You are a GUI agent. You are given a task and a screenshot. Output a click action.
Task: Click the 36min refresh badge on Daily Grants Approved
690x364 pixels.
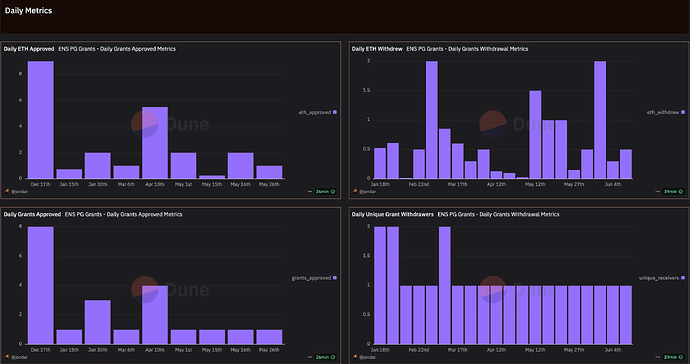325,357
